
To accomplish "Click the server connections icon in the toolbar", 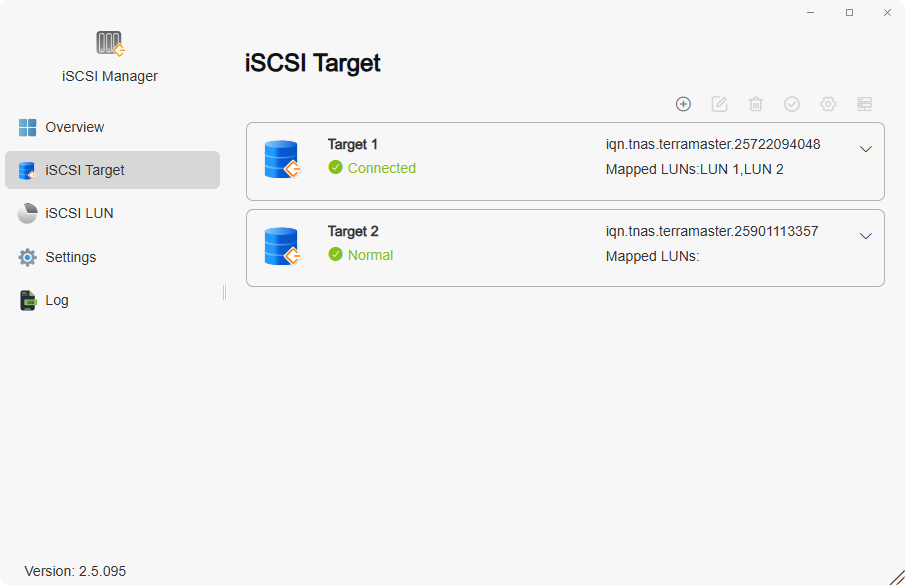I will (x=864, y=103).
